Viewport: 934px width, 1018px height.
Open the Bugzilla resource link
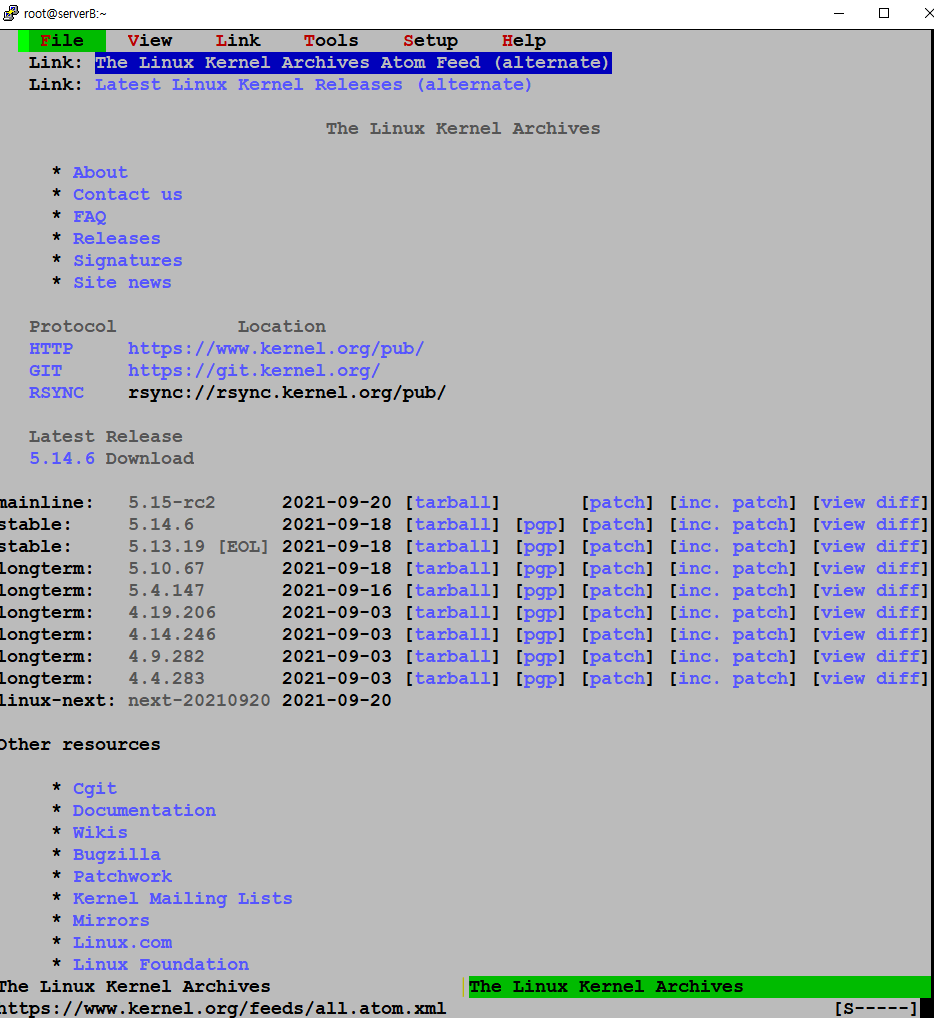coord(116,855)
